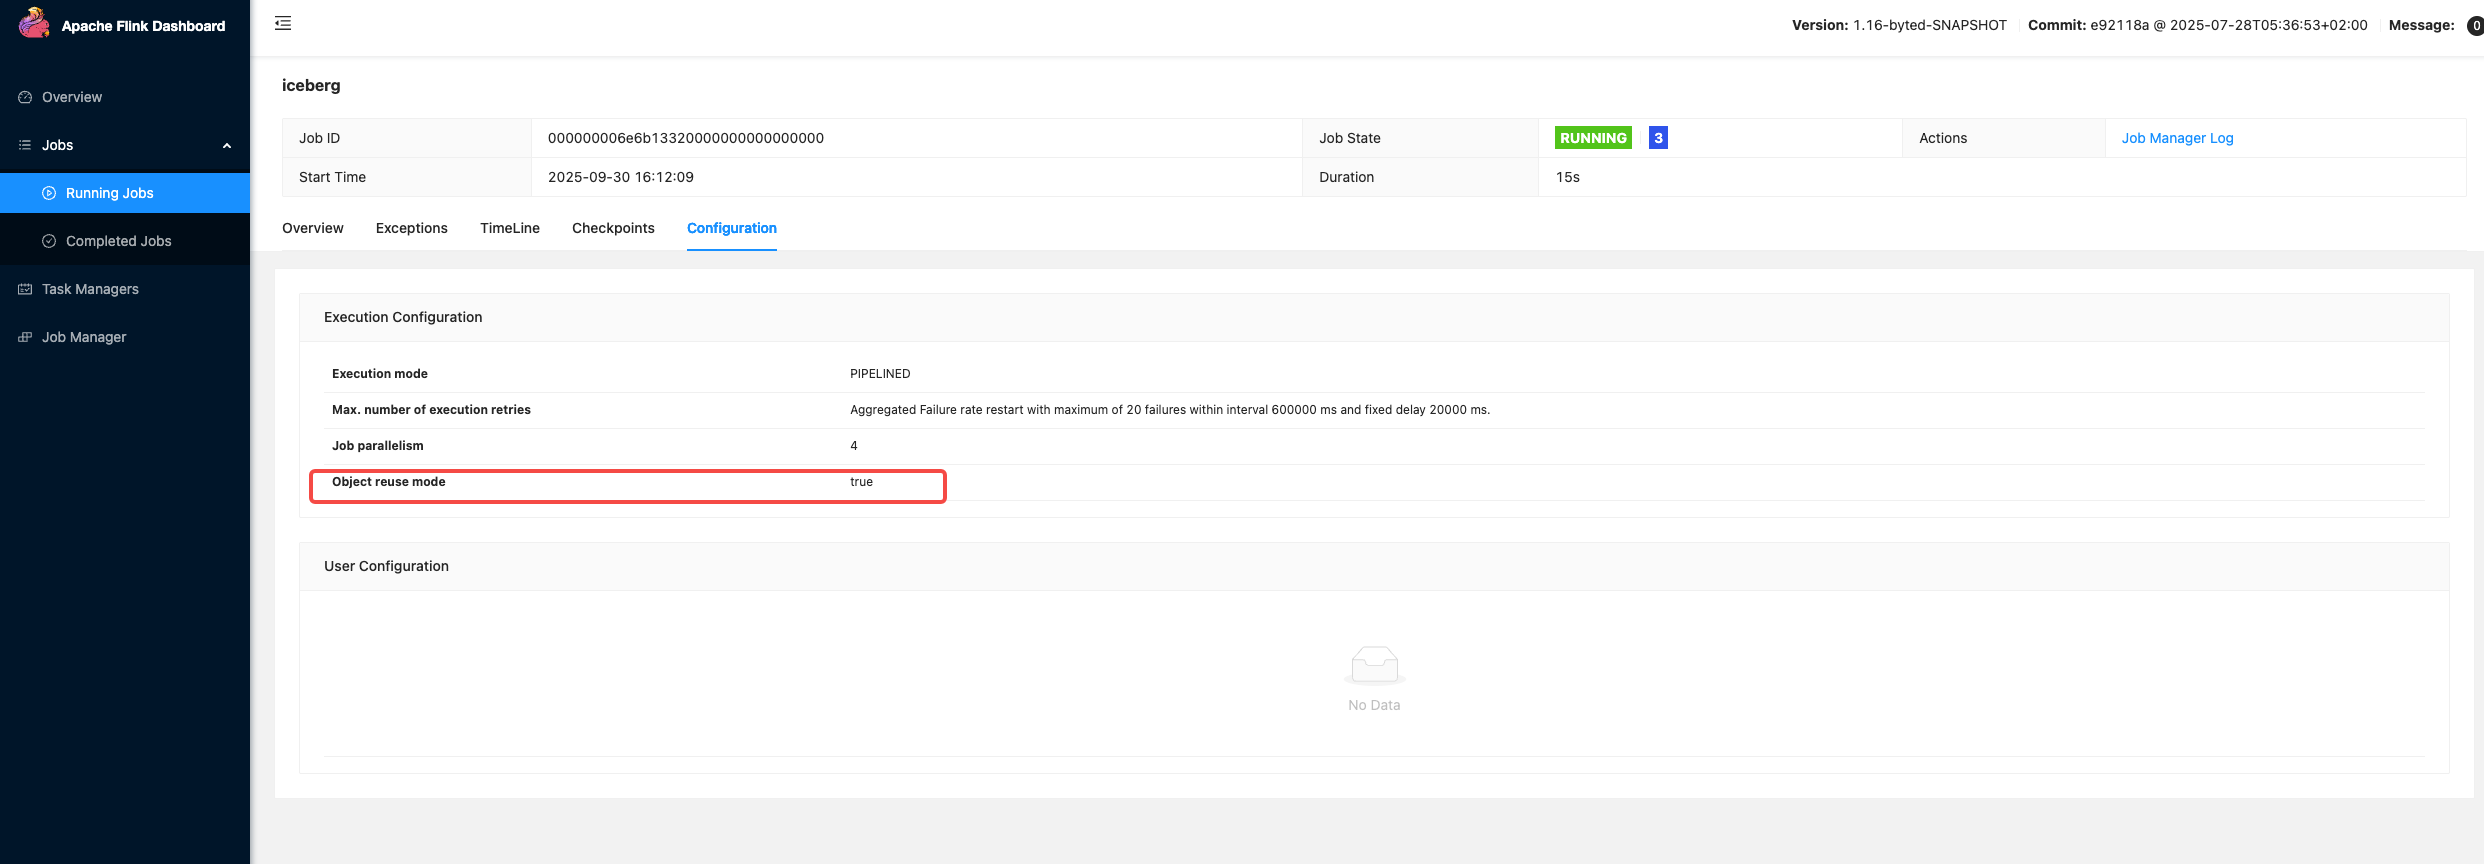
Task: Click the Commit e92118a text
Action: coord(2198,25)
